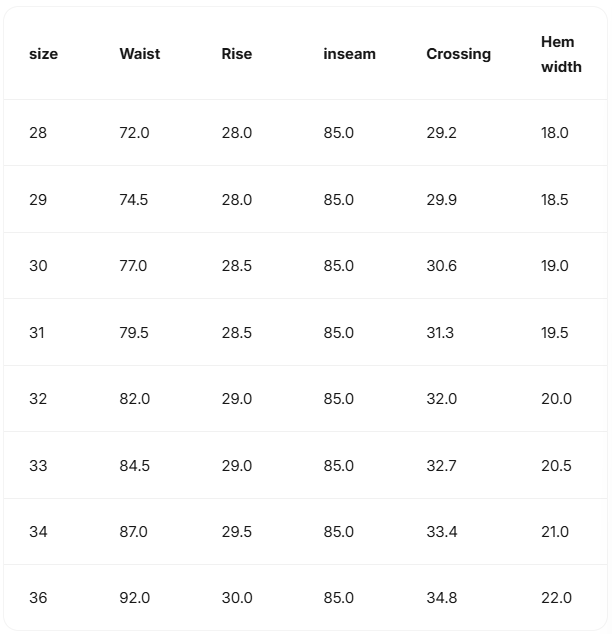Click the size 33 row label
The width and height of the screenshot is (612, 634).
tap(38, 466)
